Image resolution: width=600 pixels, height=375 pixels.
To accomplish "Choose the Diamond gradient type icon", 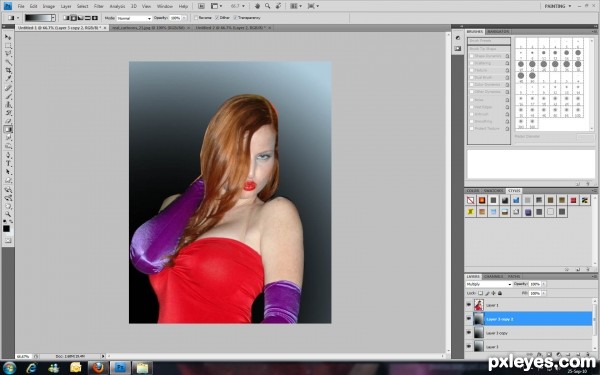I will click(95, 18).
